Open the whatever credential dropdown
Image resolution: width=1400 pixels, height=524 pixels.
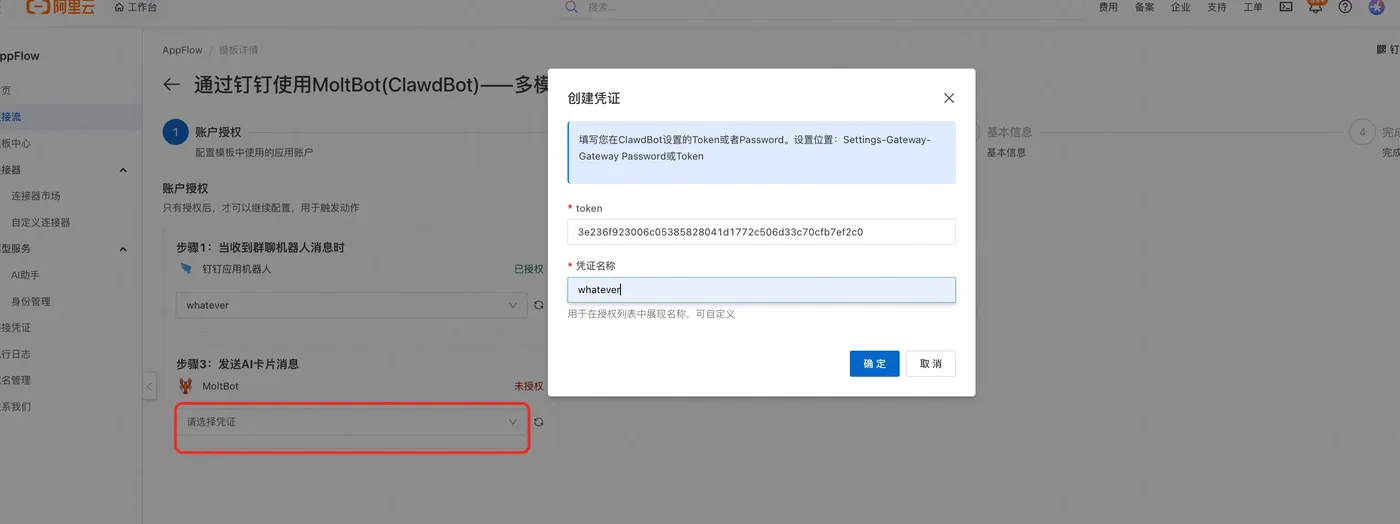352,305
